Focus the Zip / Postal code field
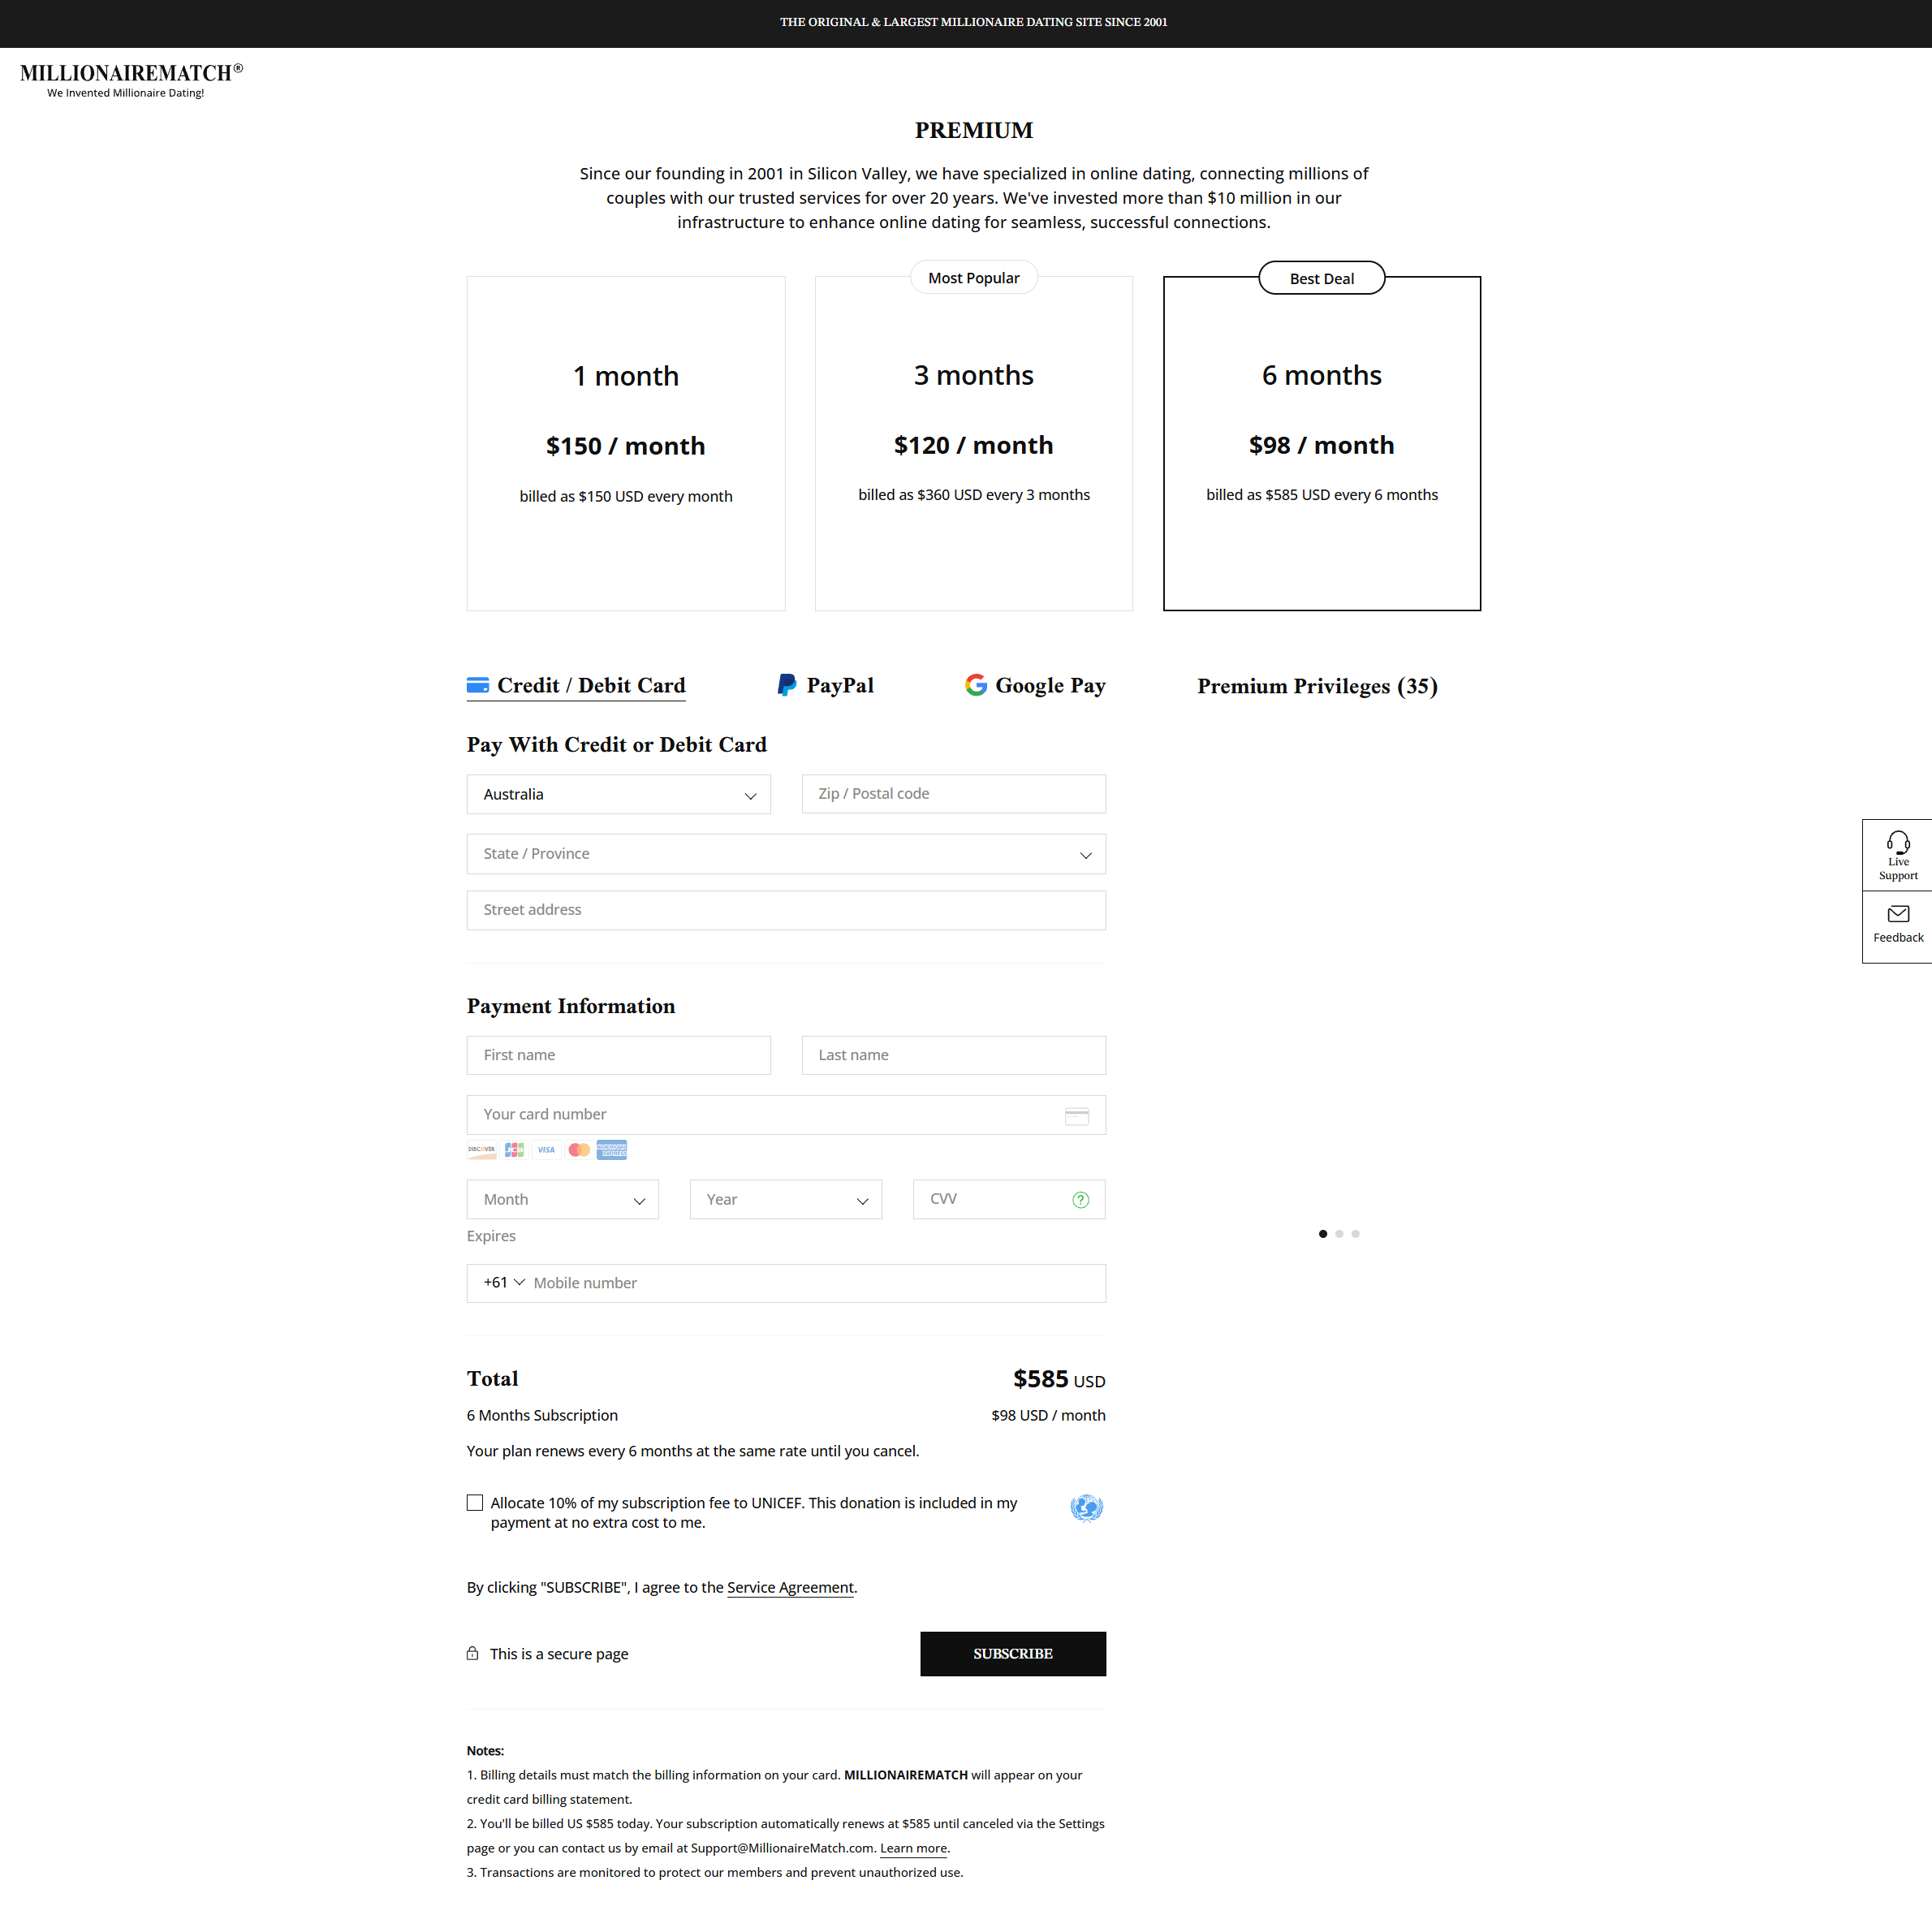This screenshot has width=1932, height=1915. coord(953,794)
